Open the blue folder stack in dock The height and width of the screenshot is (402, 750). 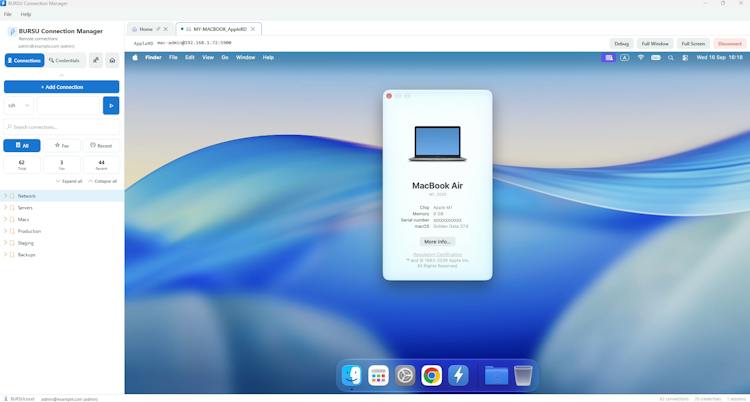[x=496, y=376]
